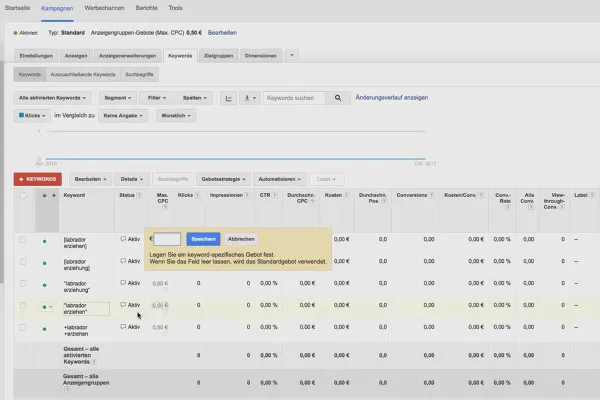The image size is (600, 400).
Task: Open Werbechancen in top navigation
Action: tap(104, 8)
